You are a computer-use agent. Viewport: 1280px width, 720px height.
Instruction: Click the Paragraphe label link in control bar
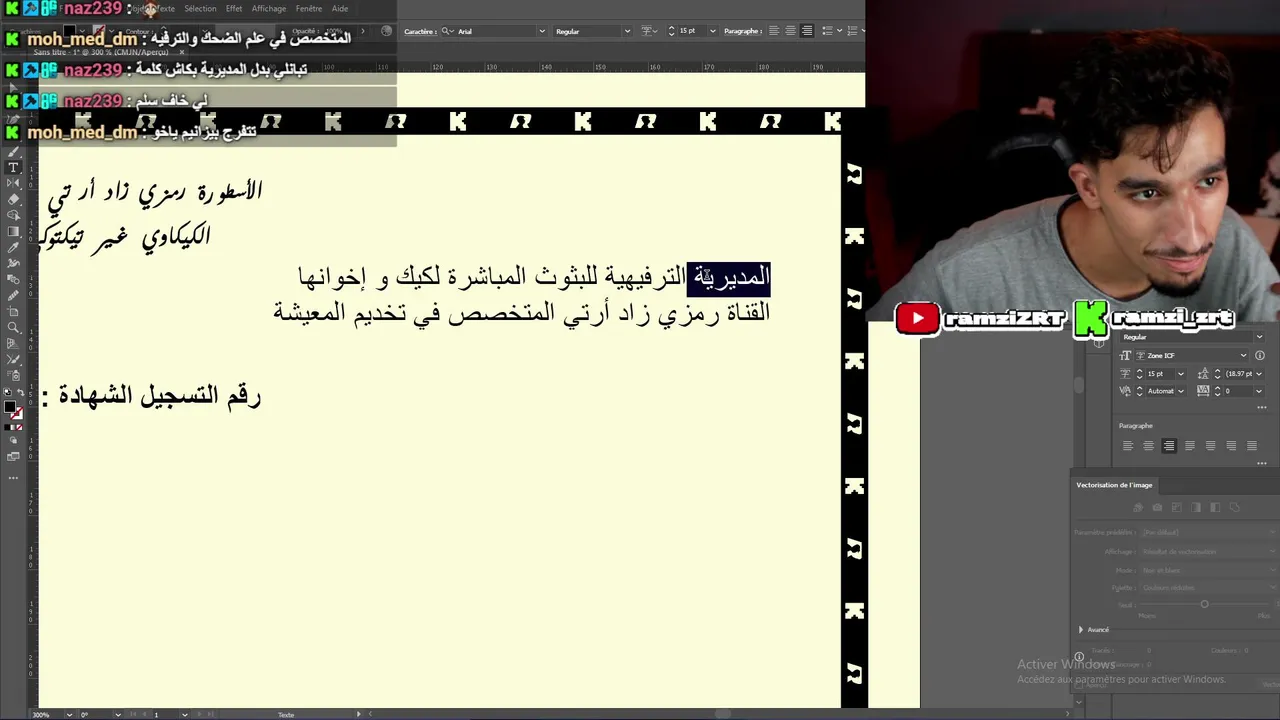742,31
